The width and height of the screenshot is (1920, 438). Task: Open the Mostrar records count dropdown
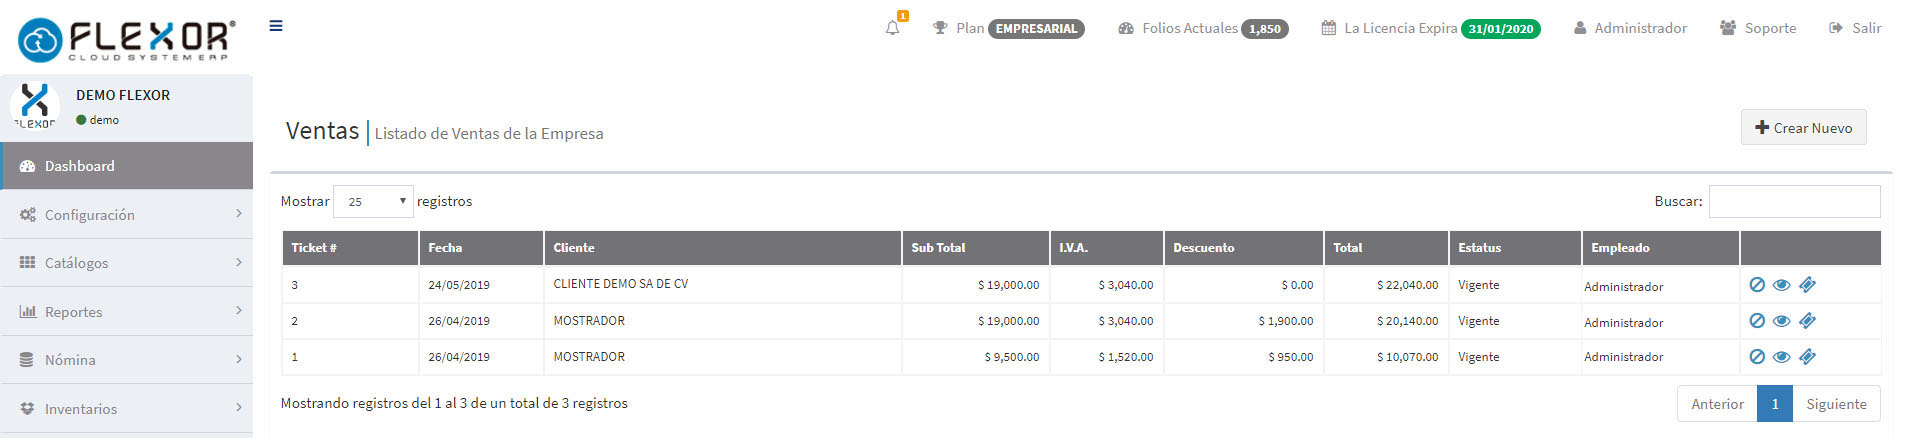click(x=373, y=201)
